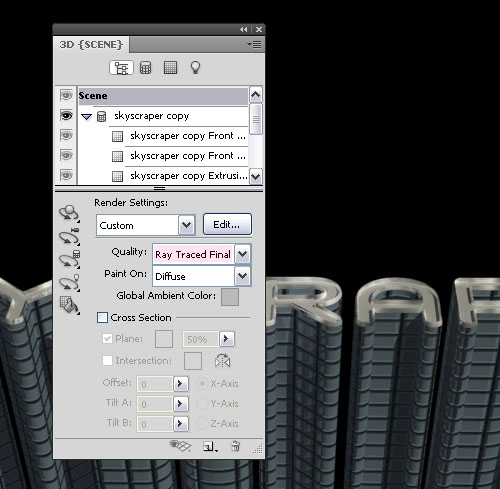Collapse the skyscraper copy tree triangle
Screen dimensions: 500x489
pos(86,117)
